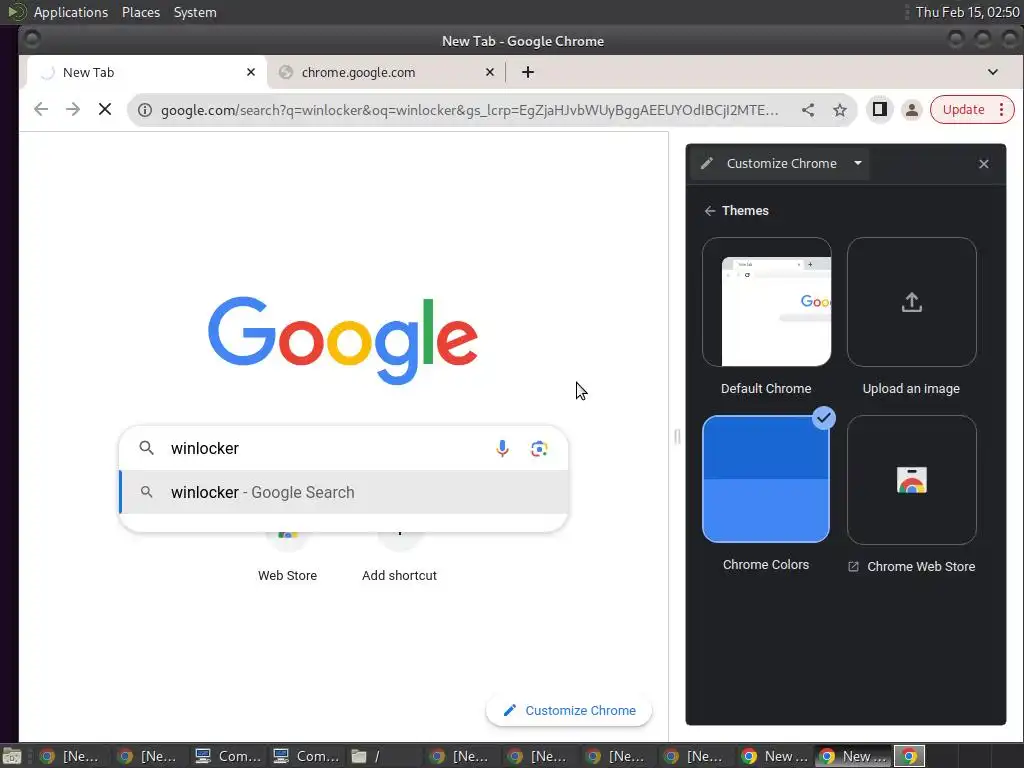
Task: Open the profile avatar menu
Action: [x=912, y=110]
